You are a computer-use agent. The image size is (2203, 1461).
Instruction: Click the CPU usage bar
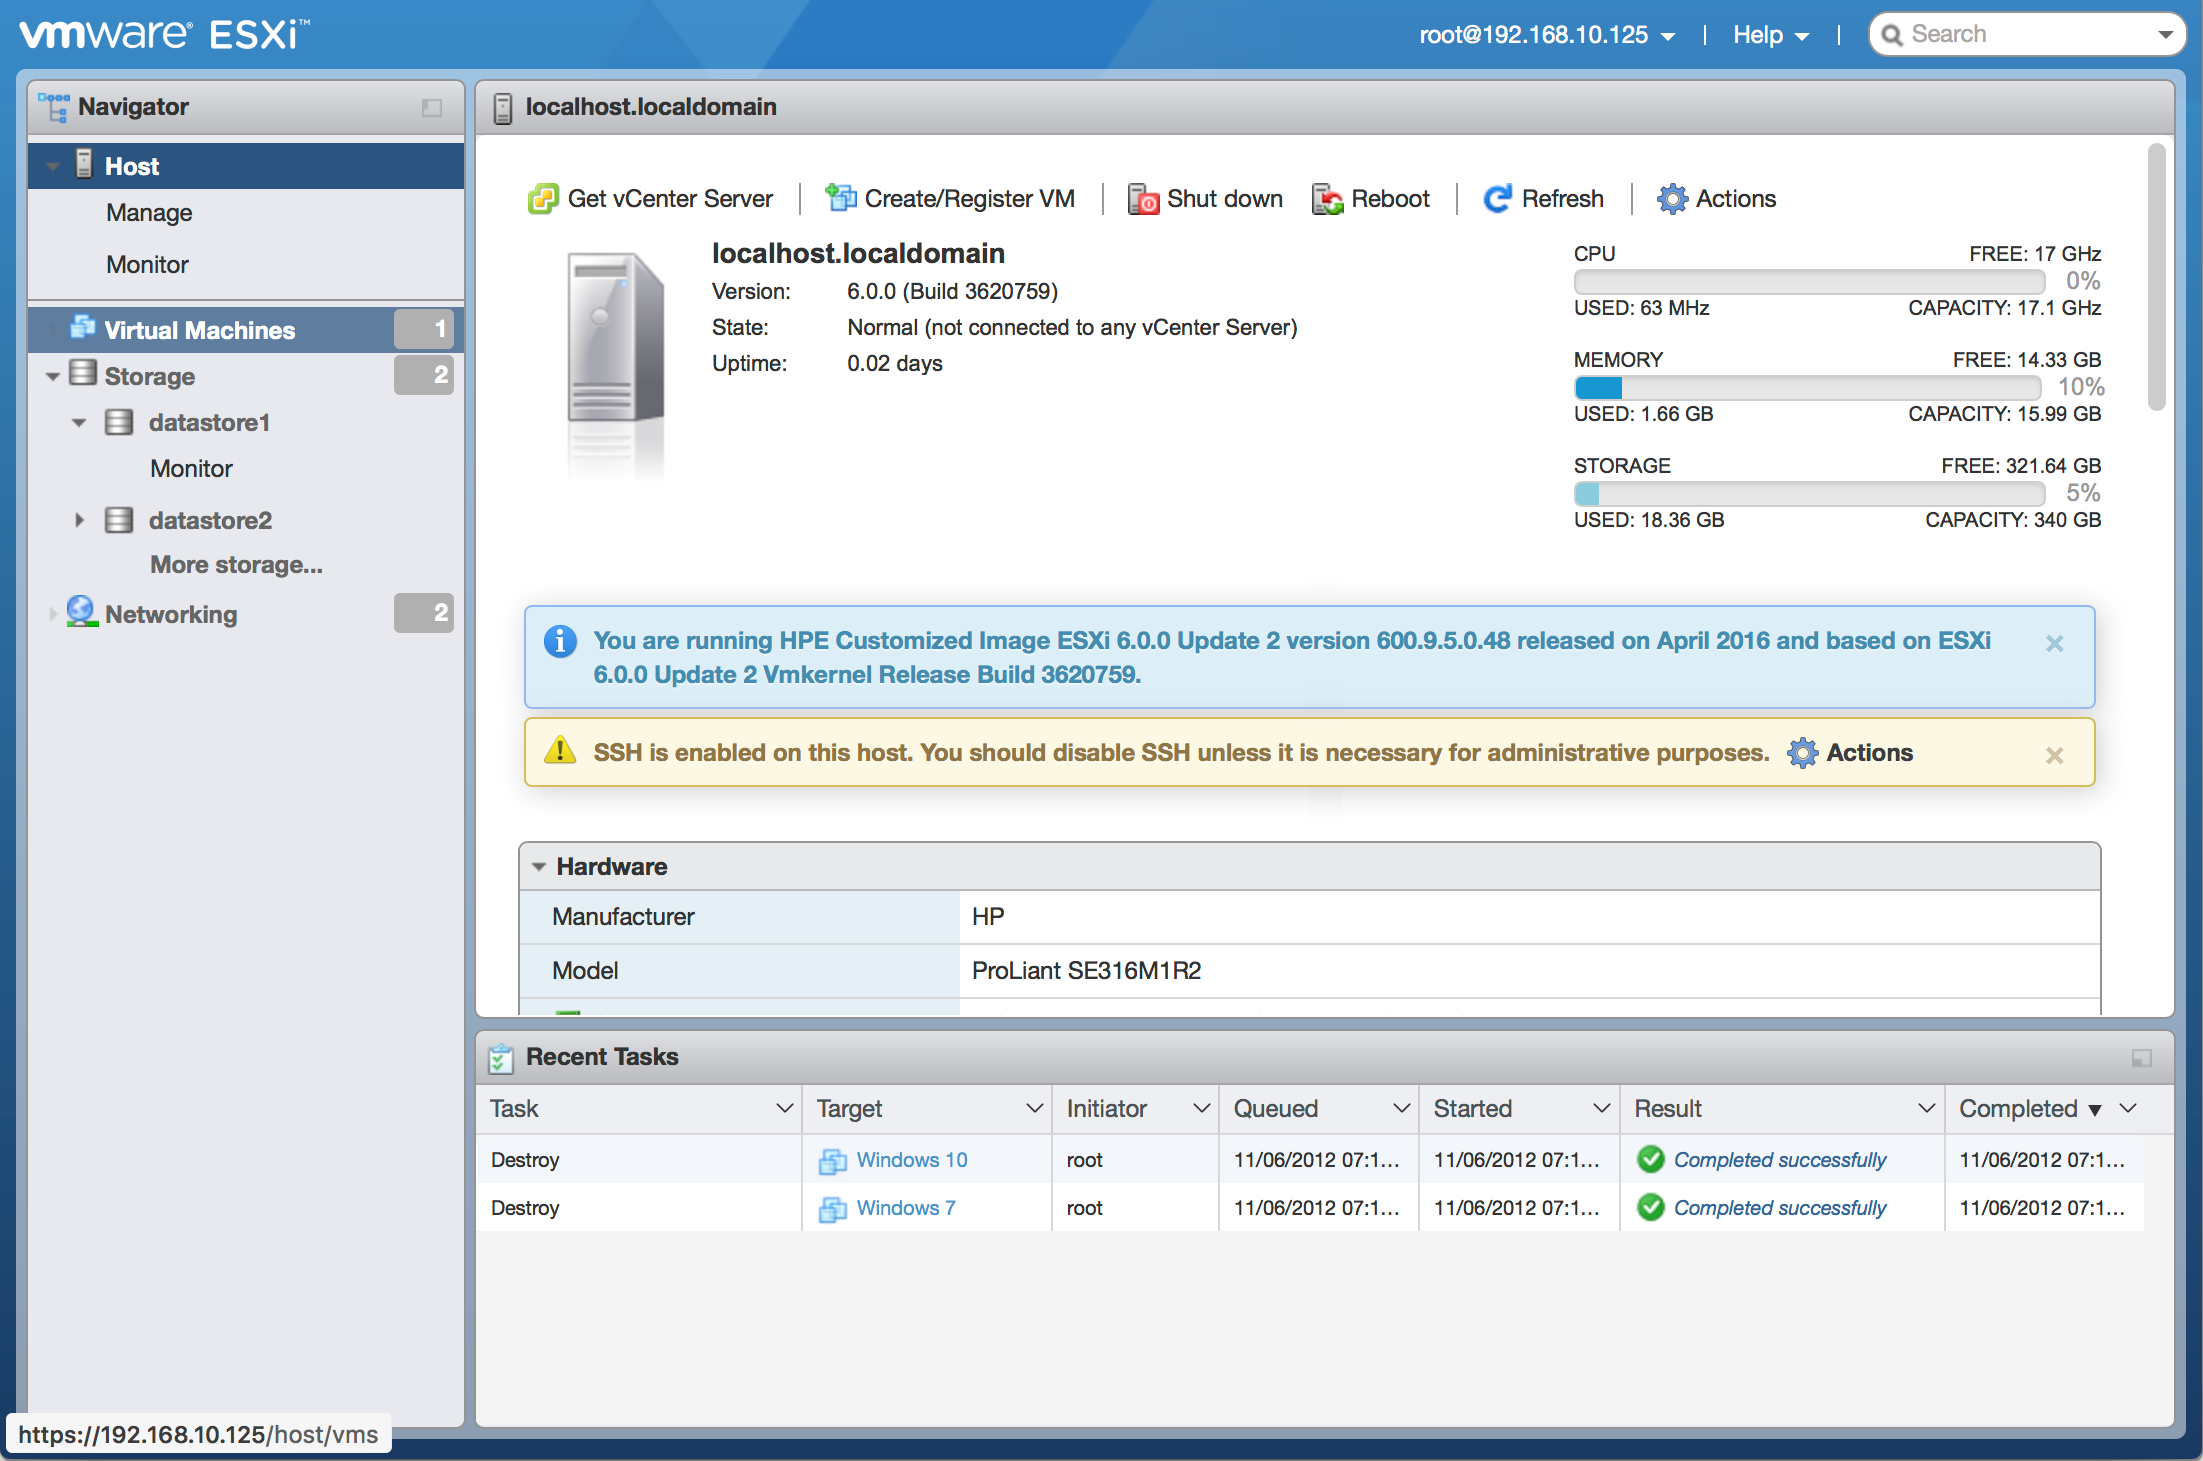pyautogui.click(x=1809, y=281)
